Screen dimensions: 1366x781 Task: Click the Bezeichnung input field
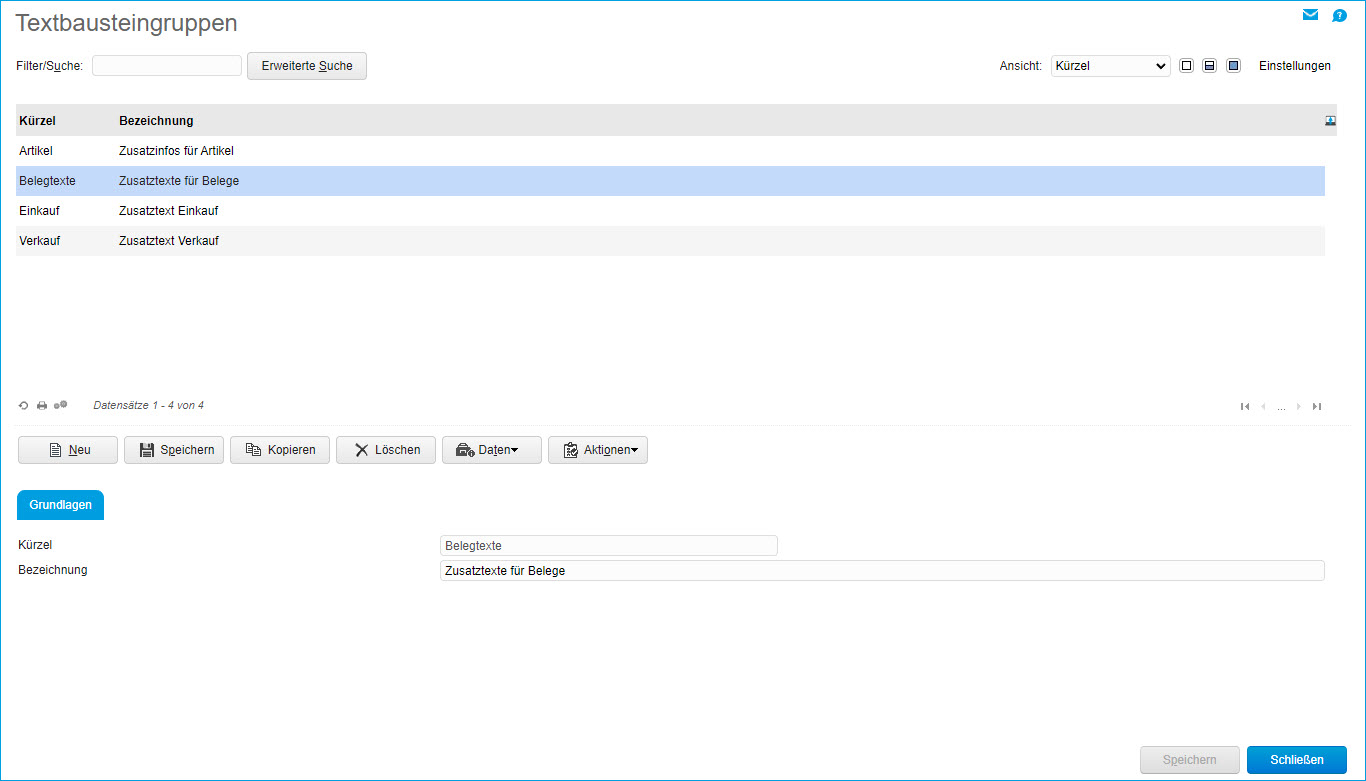tap(882, 571)
